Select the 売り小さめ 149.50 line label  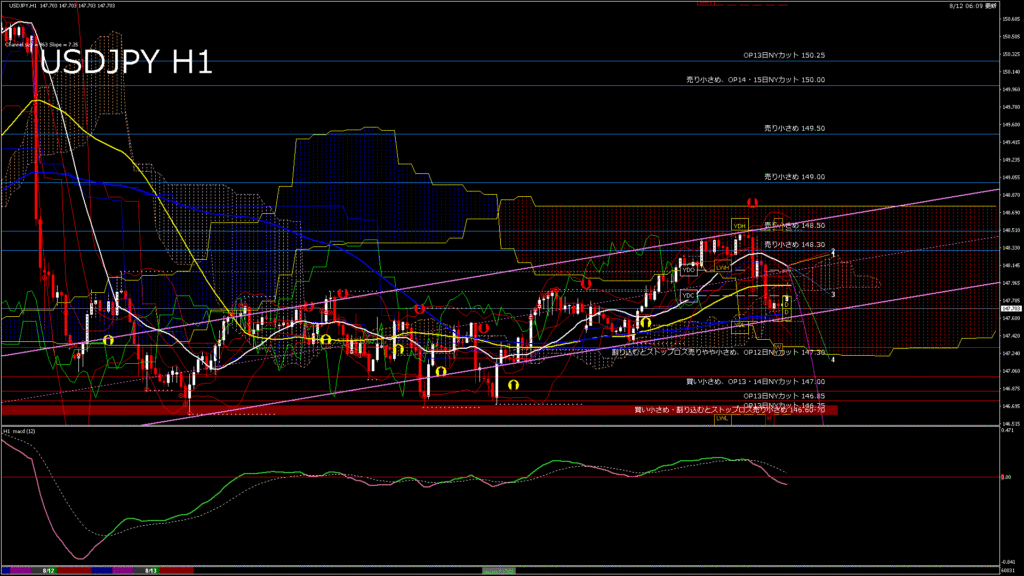pyautogui.click(x=794, y=128)
